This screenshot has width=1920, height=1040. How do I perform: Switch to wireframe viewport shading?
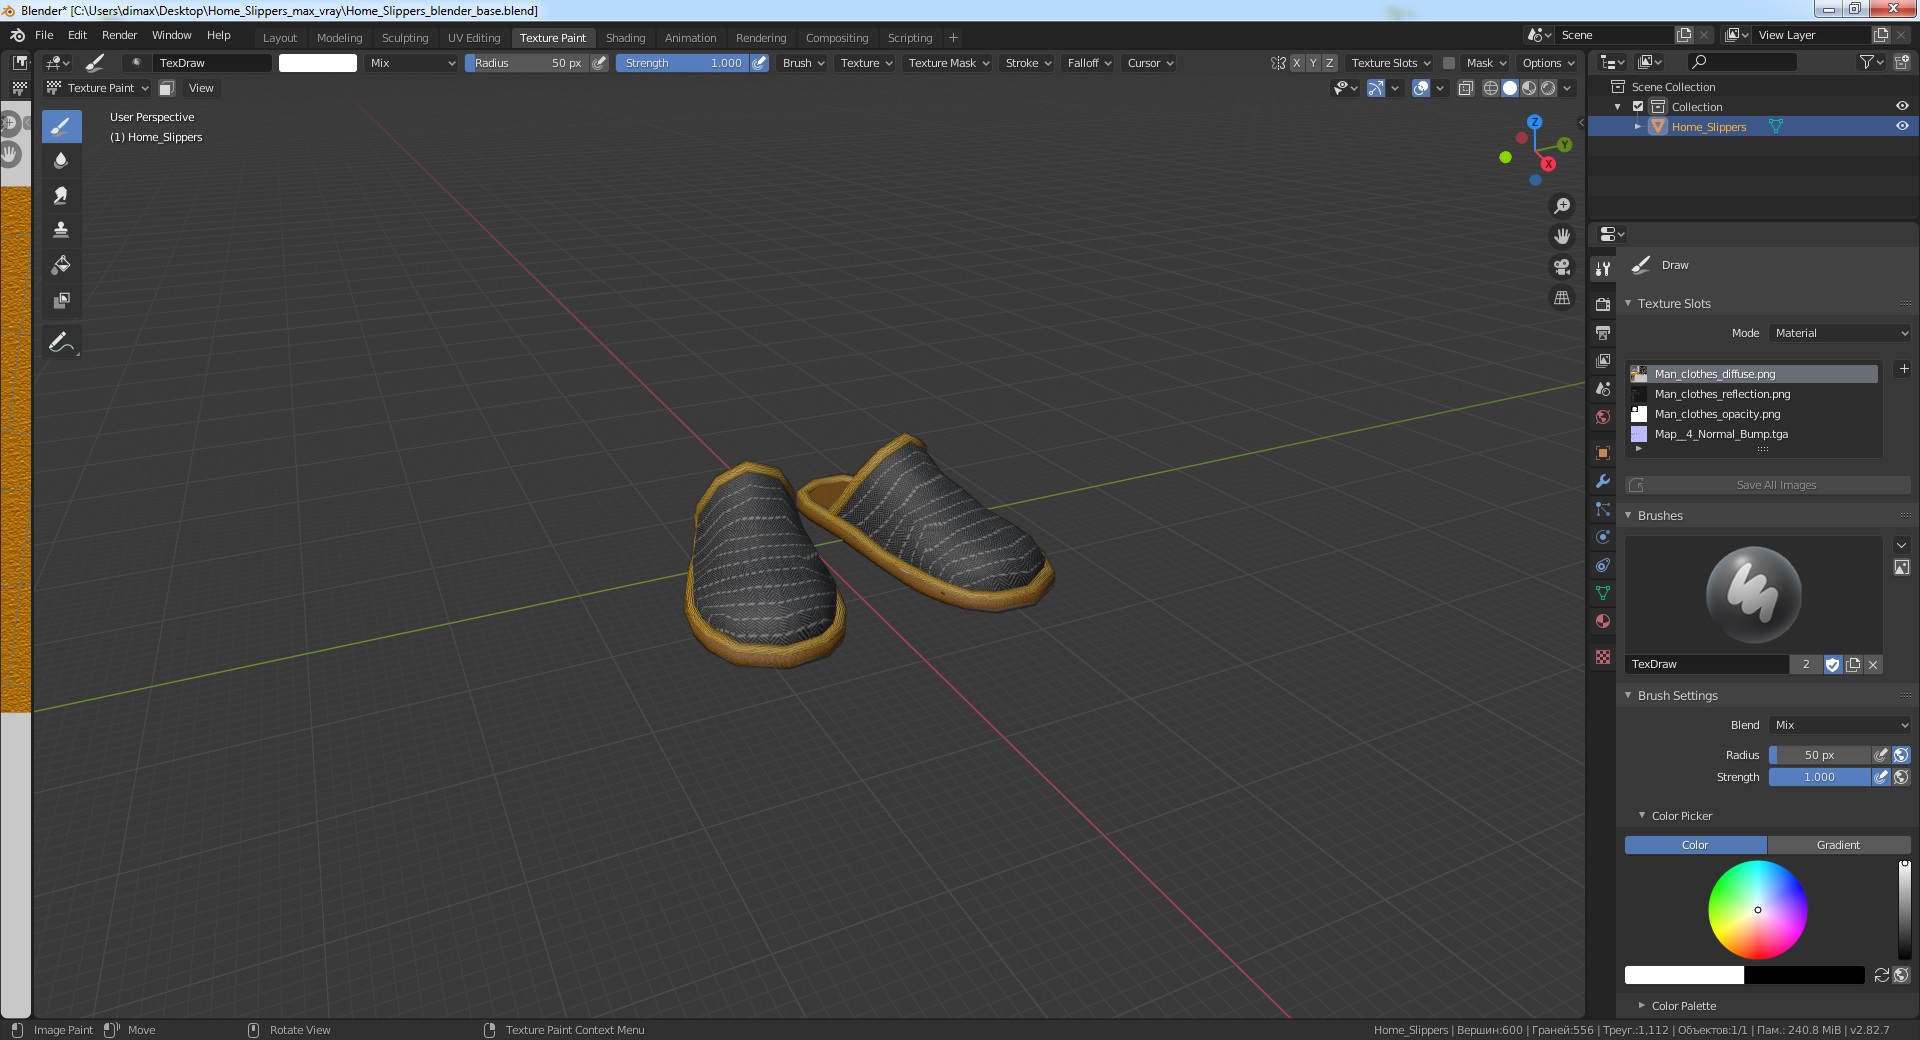pyautogui.click(x=1491, y=88)
